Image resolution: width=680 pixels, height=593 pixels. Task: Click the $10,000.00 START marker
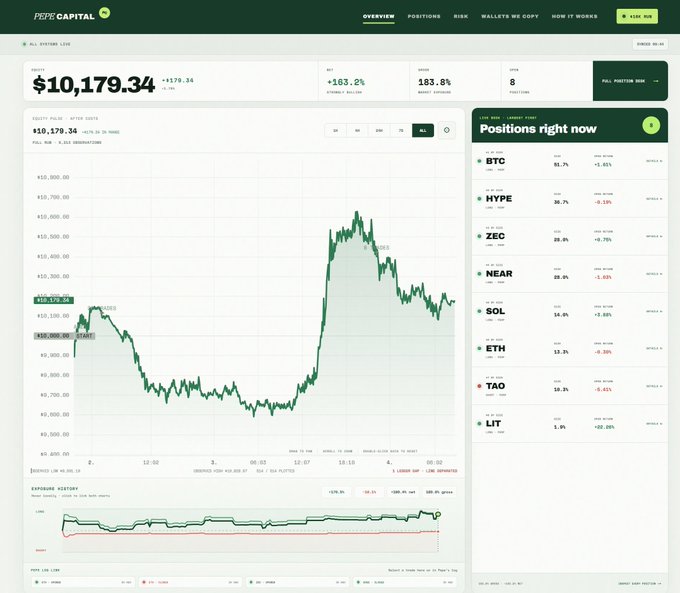[x=64, y=336]
